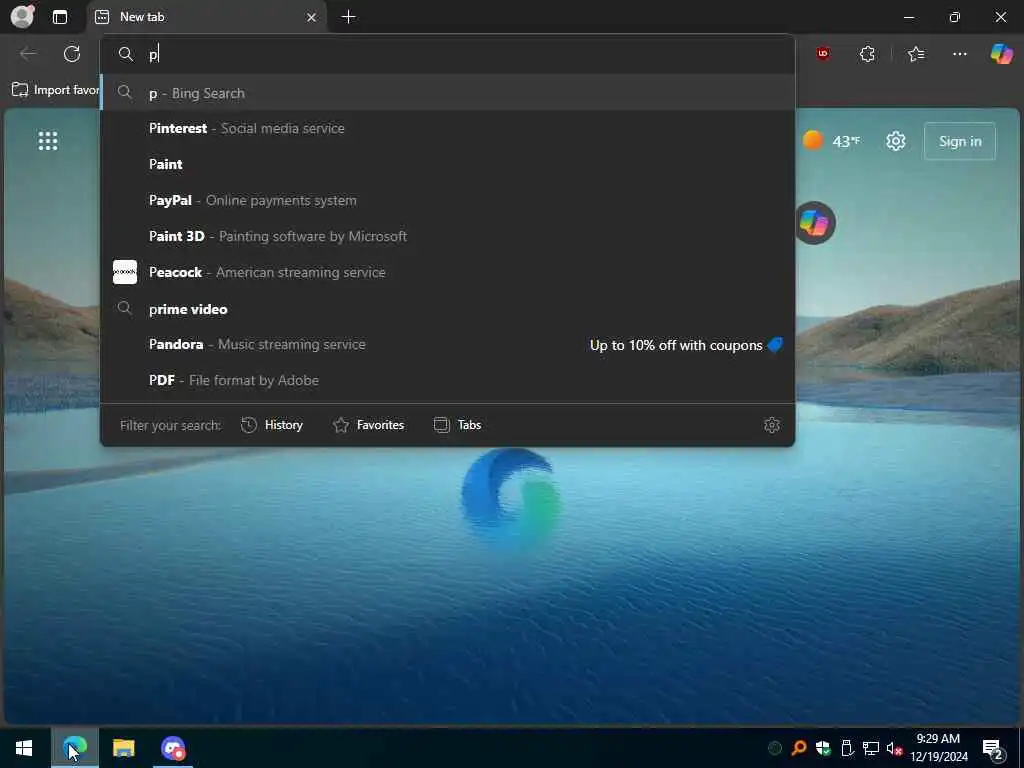Select the prime video search suggestion
Screen dimensions: 1024x768
[x=448, y=309]
